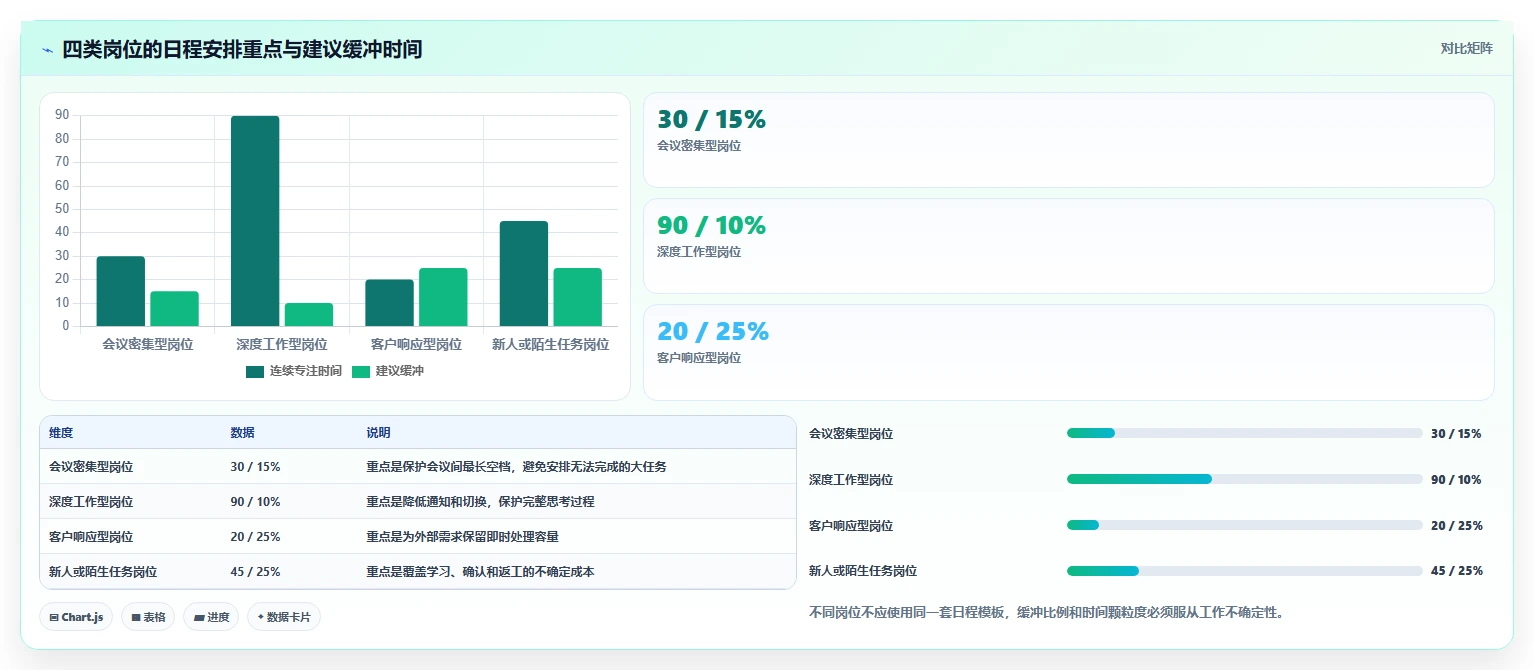Click the dark 连续专注时间 legend color box

pyautogui.click(x=255, y=371)
